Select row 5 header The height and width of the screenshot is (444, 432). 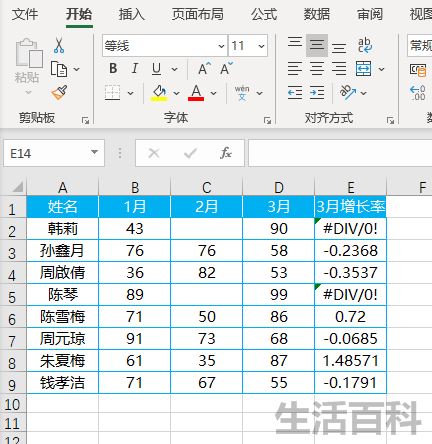[x=13, y=296]
